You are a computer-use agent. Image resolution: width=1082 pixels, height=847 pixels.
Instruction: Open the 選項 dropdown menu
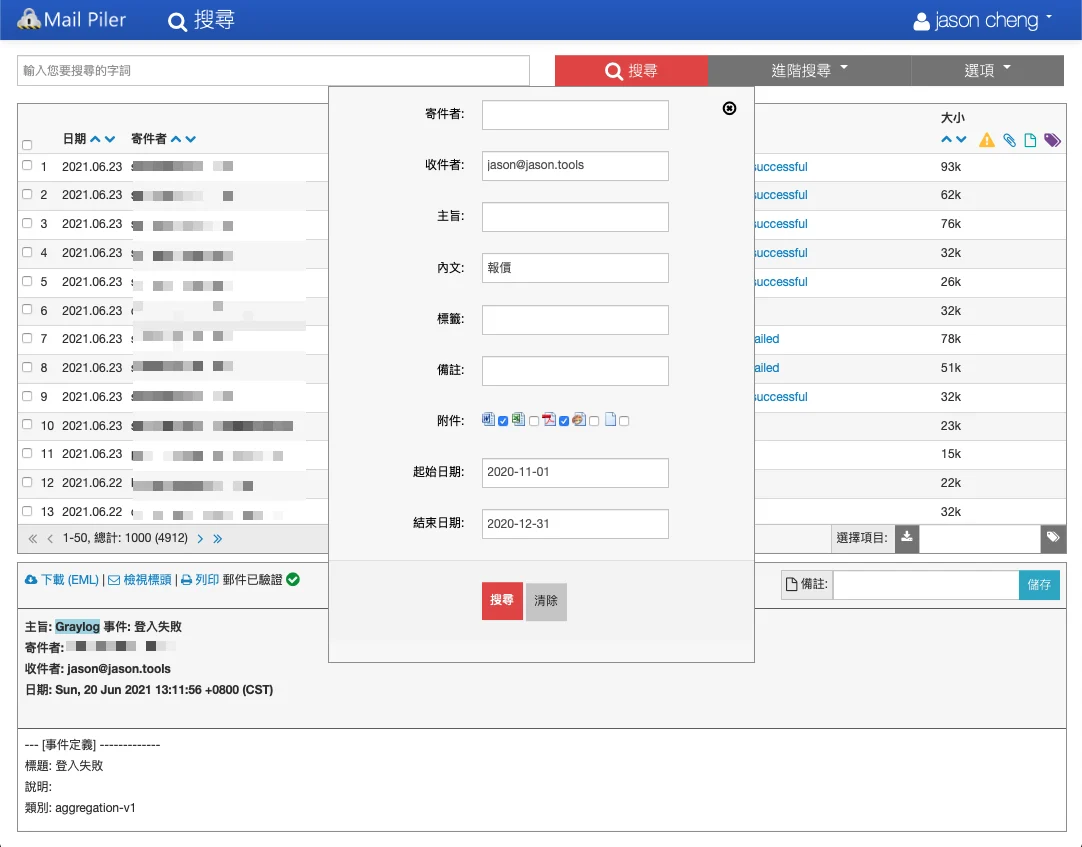point(987,70)
